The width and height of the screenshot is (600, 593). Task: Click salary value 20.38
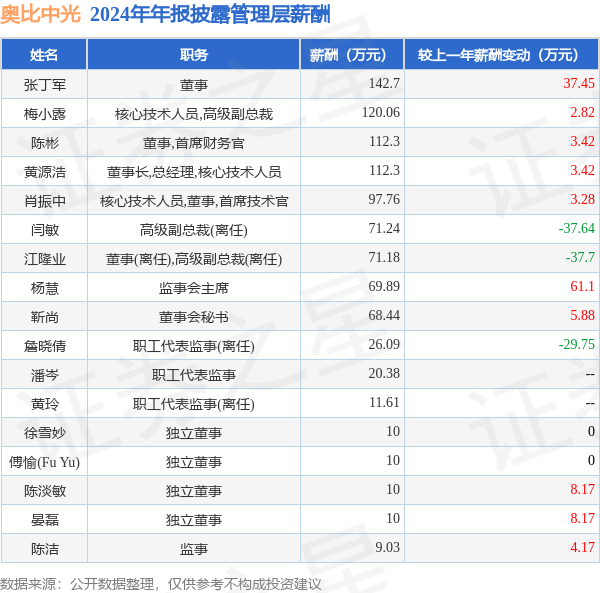(384, 373)
